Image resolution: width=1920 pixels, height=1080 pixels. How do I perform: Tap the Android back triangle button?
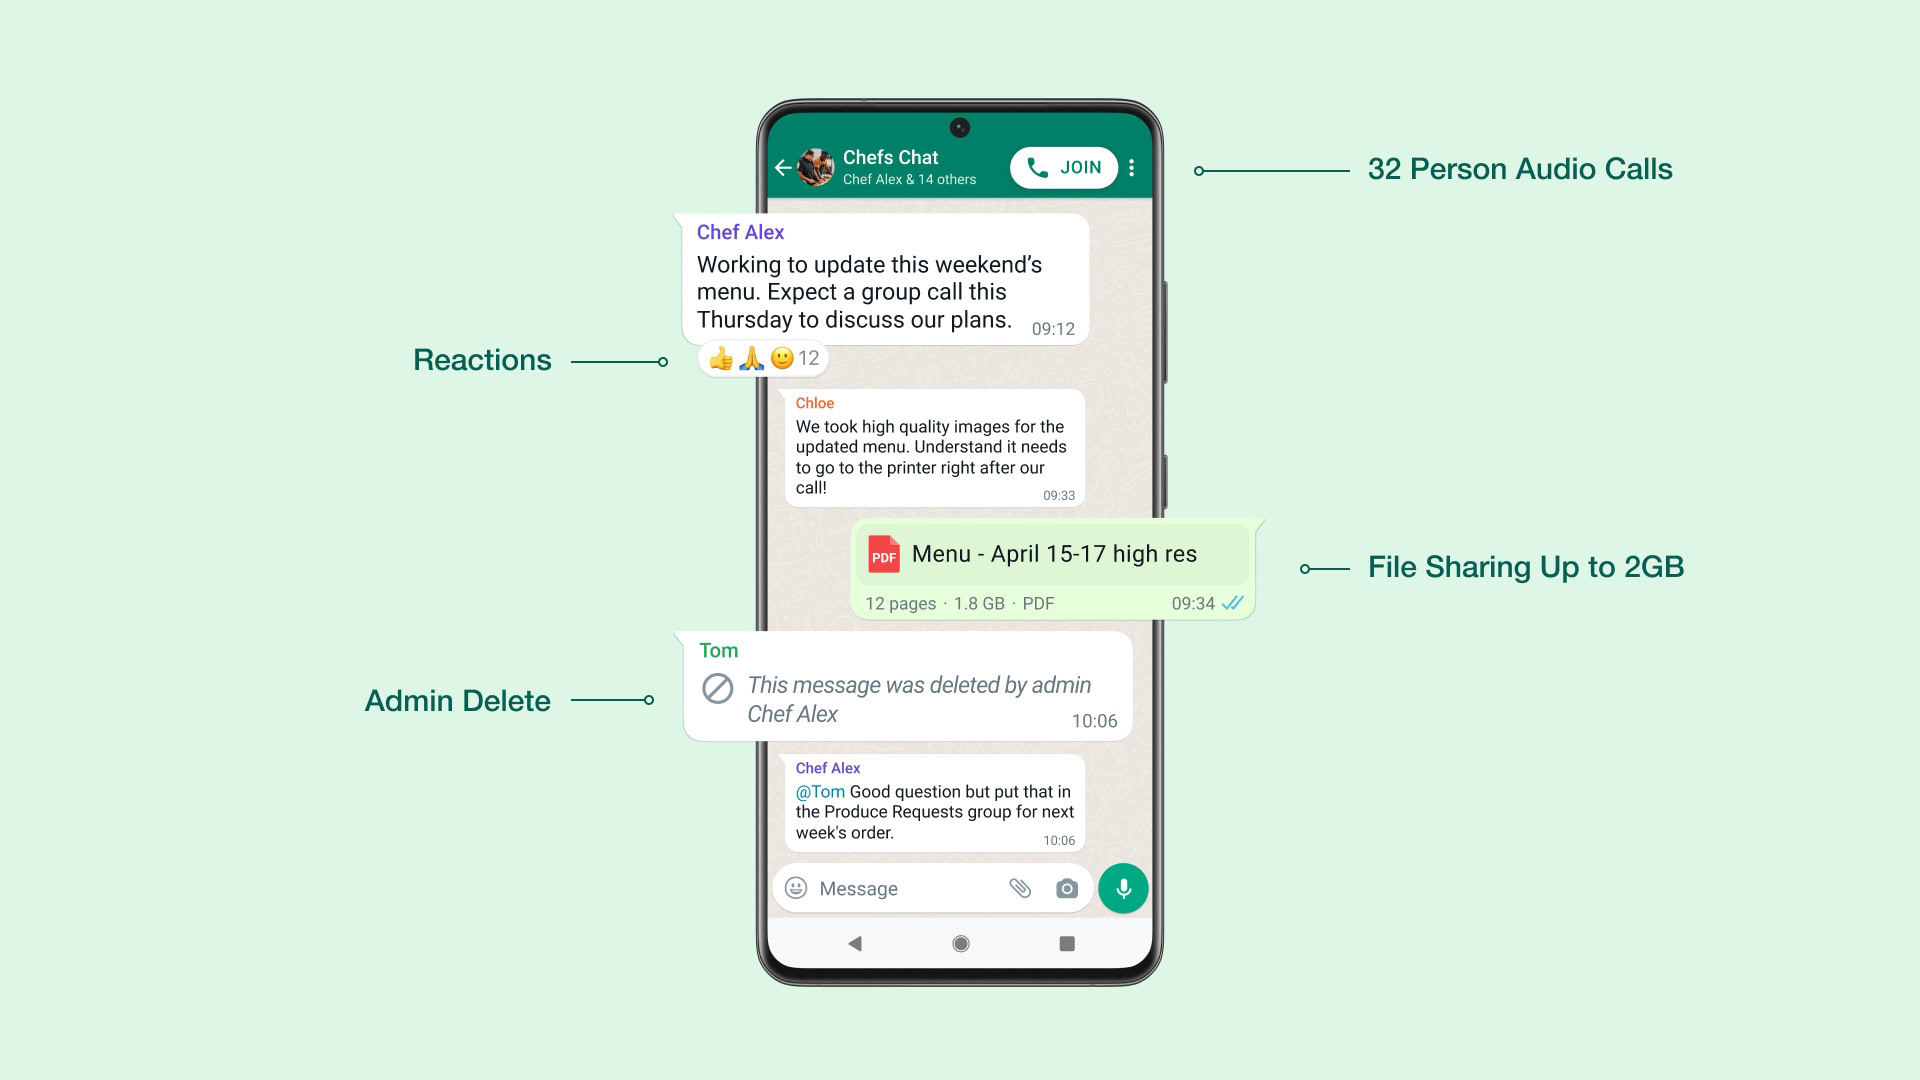pyautogui.click(x=856, y=943)
